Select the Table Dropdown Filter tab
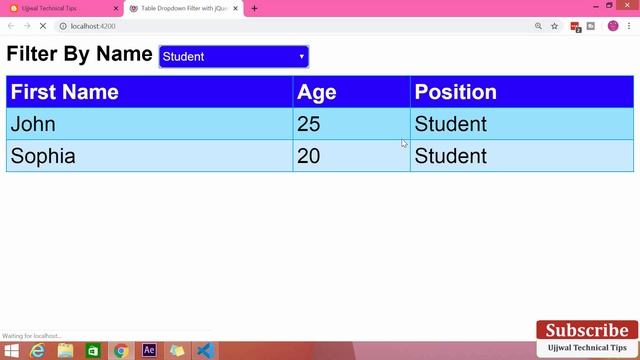Screen dimensions: 640x360 (x=183, y=8)
